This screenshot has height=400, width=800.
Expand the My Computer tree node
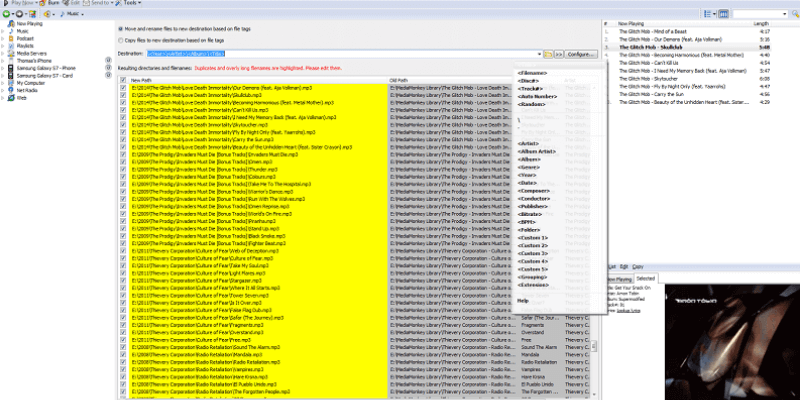[x=3, y=83]
